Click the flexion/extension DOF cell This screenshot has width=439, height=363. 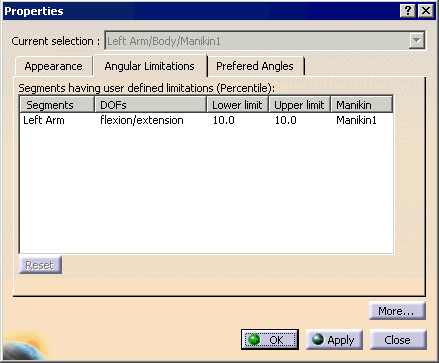142,120
